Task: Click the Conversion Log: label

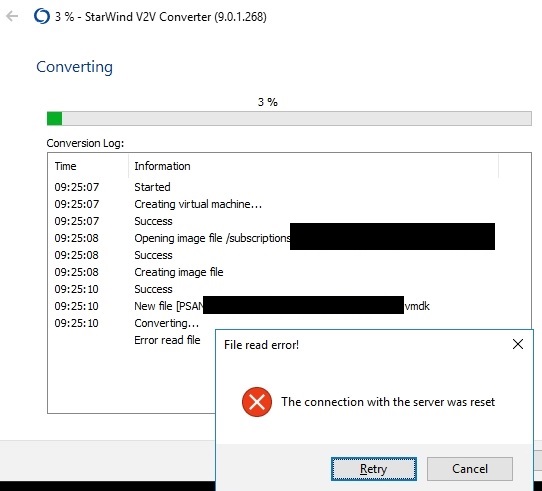Action: click(x=85, y=143)
